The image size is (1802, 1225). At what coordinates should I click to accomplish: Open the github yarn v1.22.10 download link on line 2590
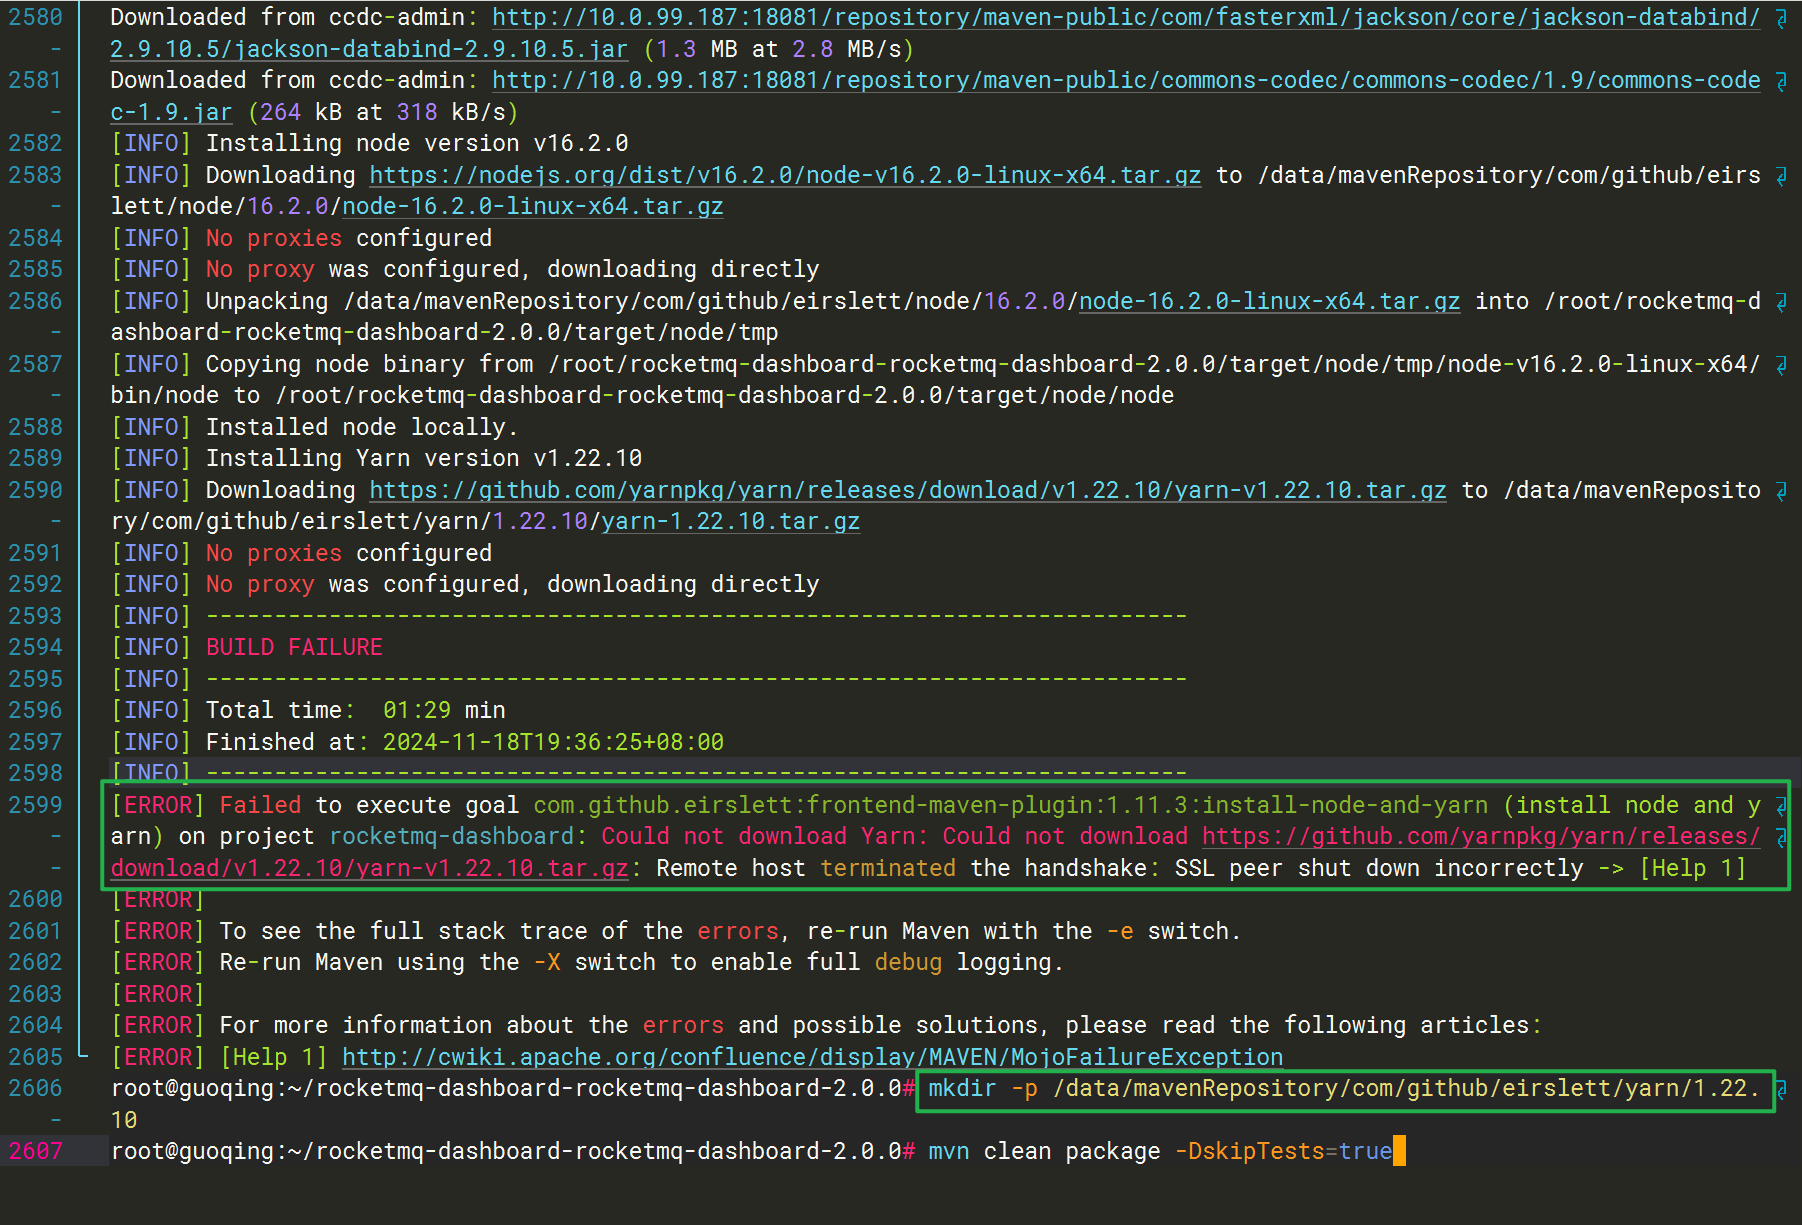point(908,490)
